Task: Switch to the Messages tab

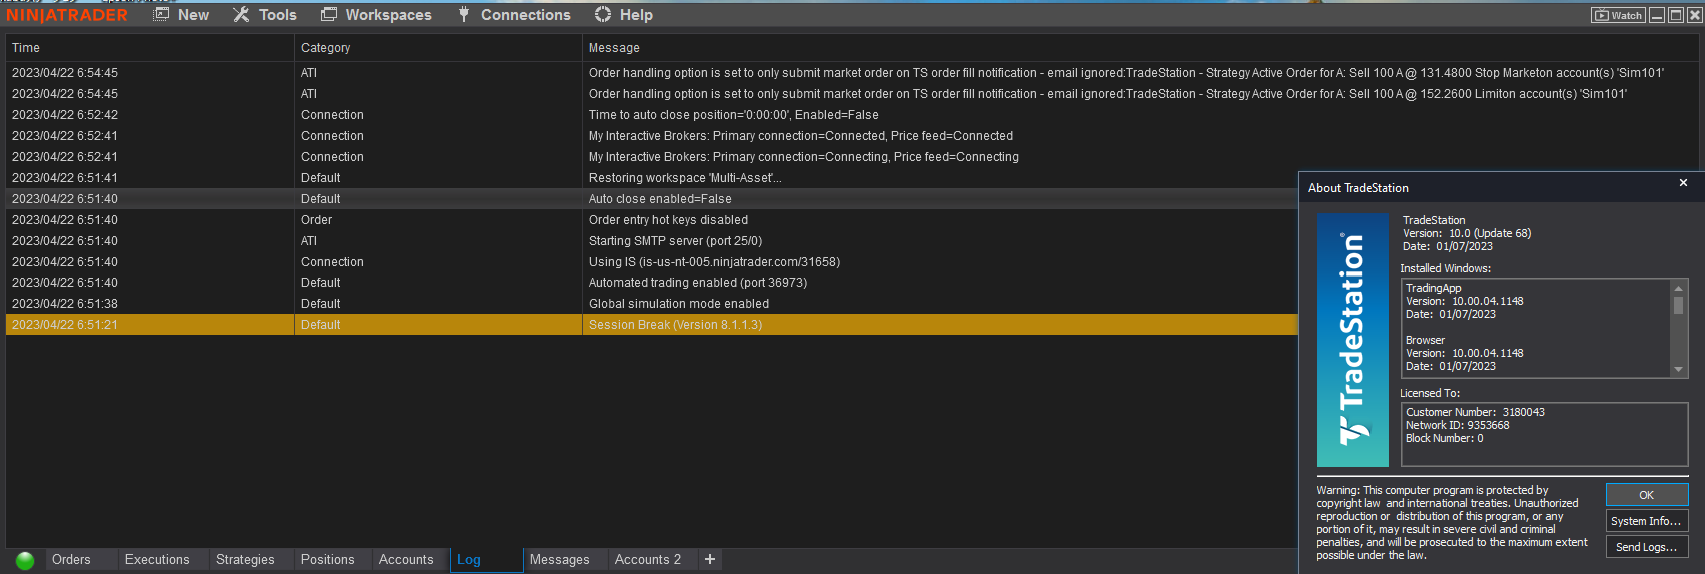Action: click(x=559, y=560)
